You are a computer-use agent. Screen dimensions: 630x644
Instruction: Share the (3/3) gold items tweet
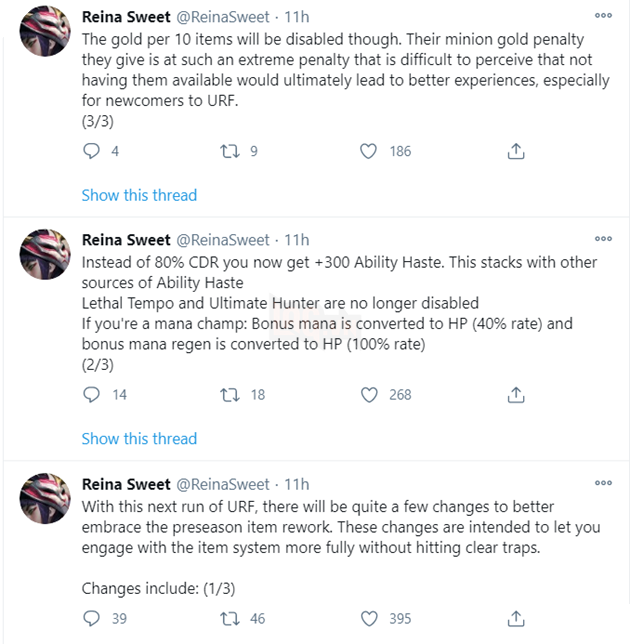click(516, 151)
